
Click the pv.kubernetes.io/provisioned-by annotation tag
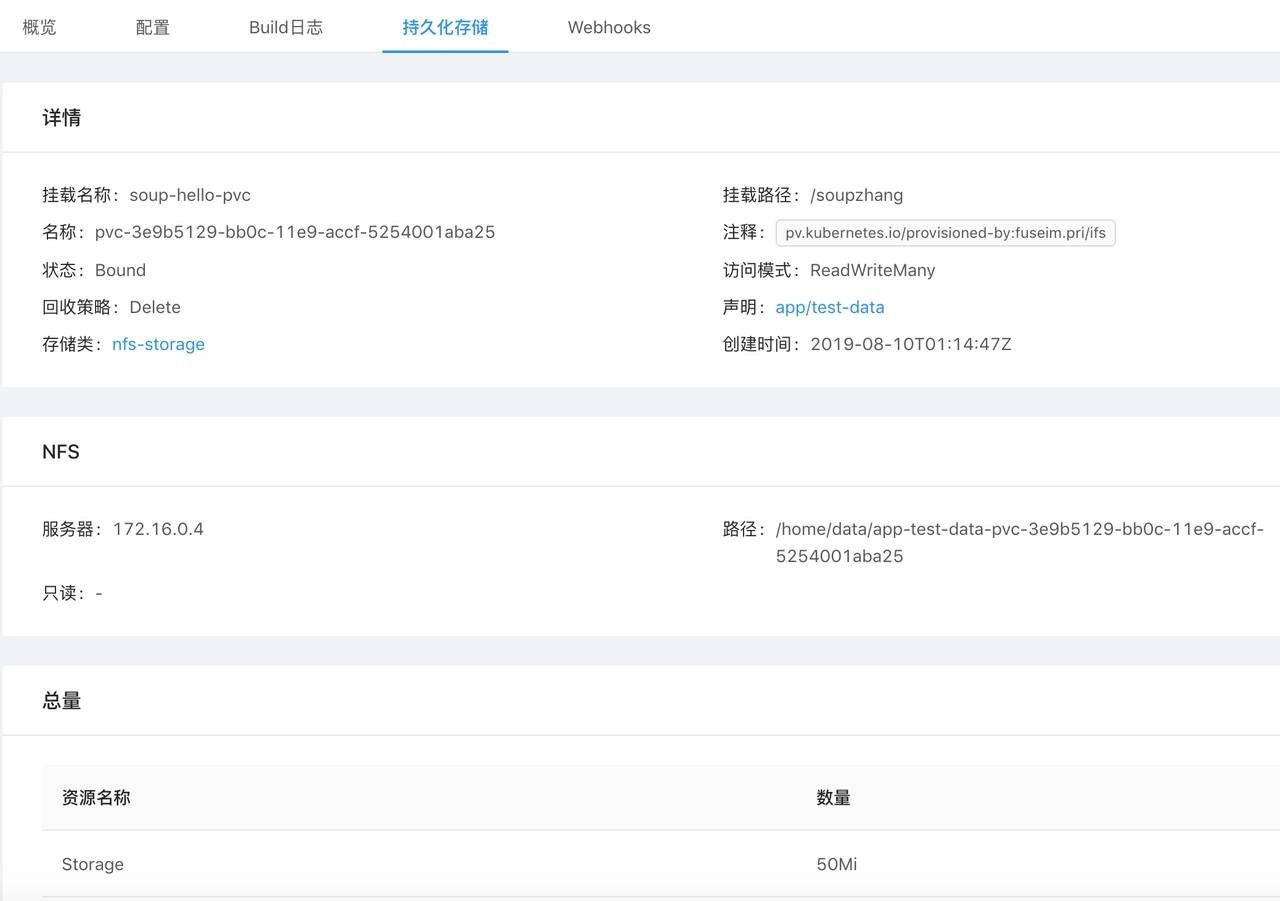(x=945, y=233)
